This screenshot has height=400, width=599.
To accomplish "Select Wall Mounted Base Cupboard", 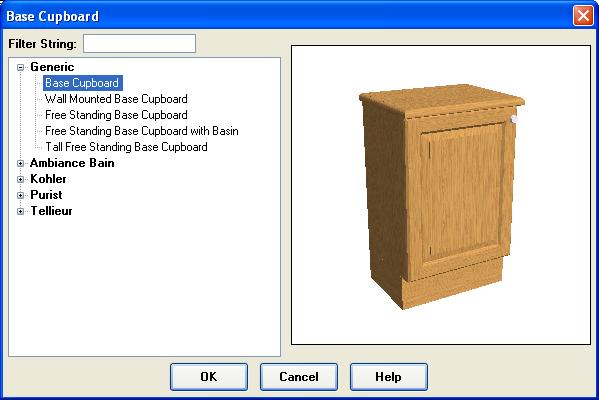I will click(116, 99).
